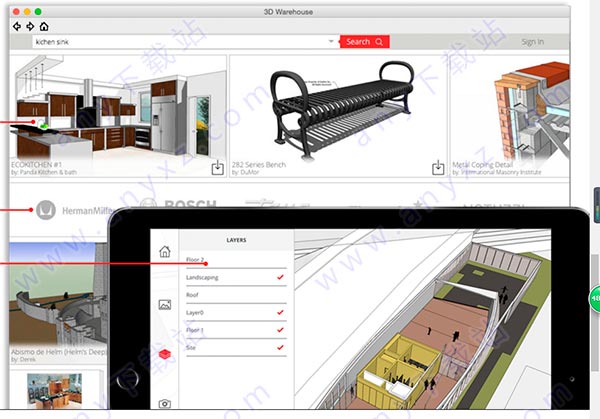Open the 282 Series Bench thumbnail
The height and width of the screenshot is (419, 600).
coord(338,109)
